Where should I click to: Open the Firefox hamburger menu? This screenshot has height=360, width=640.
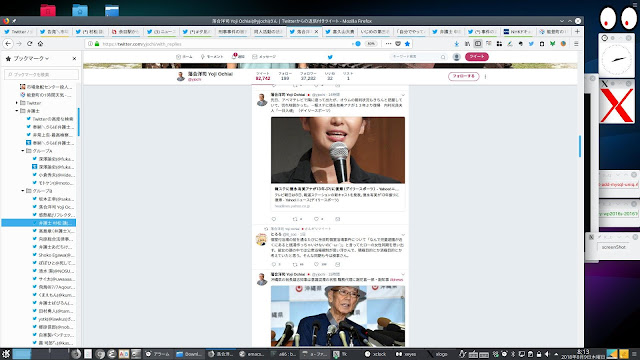(576, 44)
